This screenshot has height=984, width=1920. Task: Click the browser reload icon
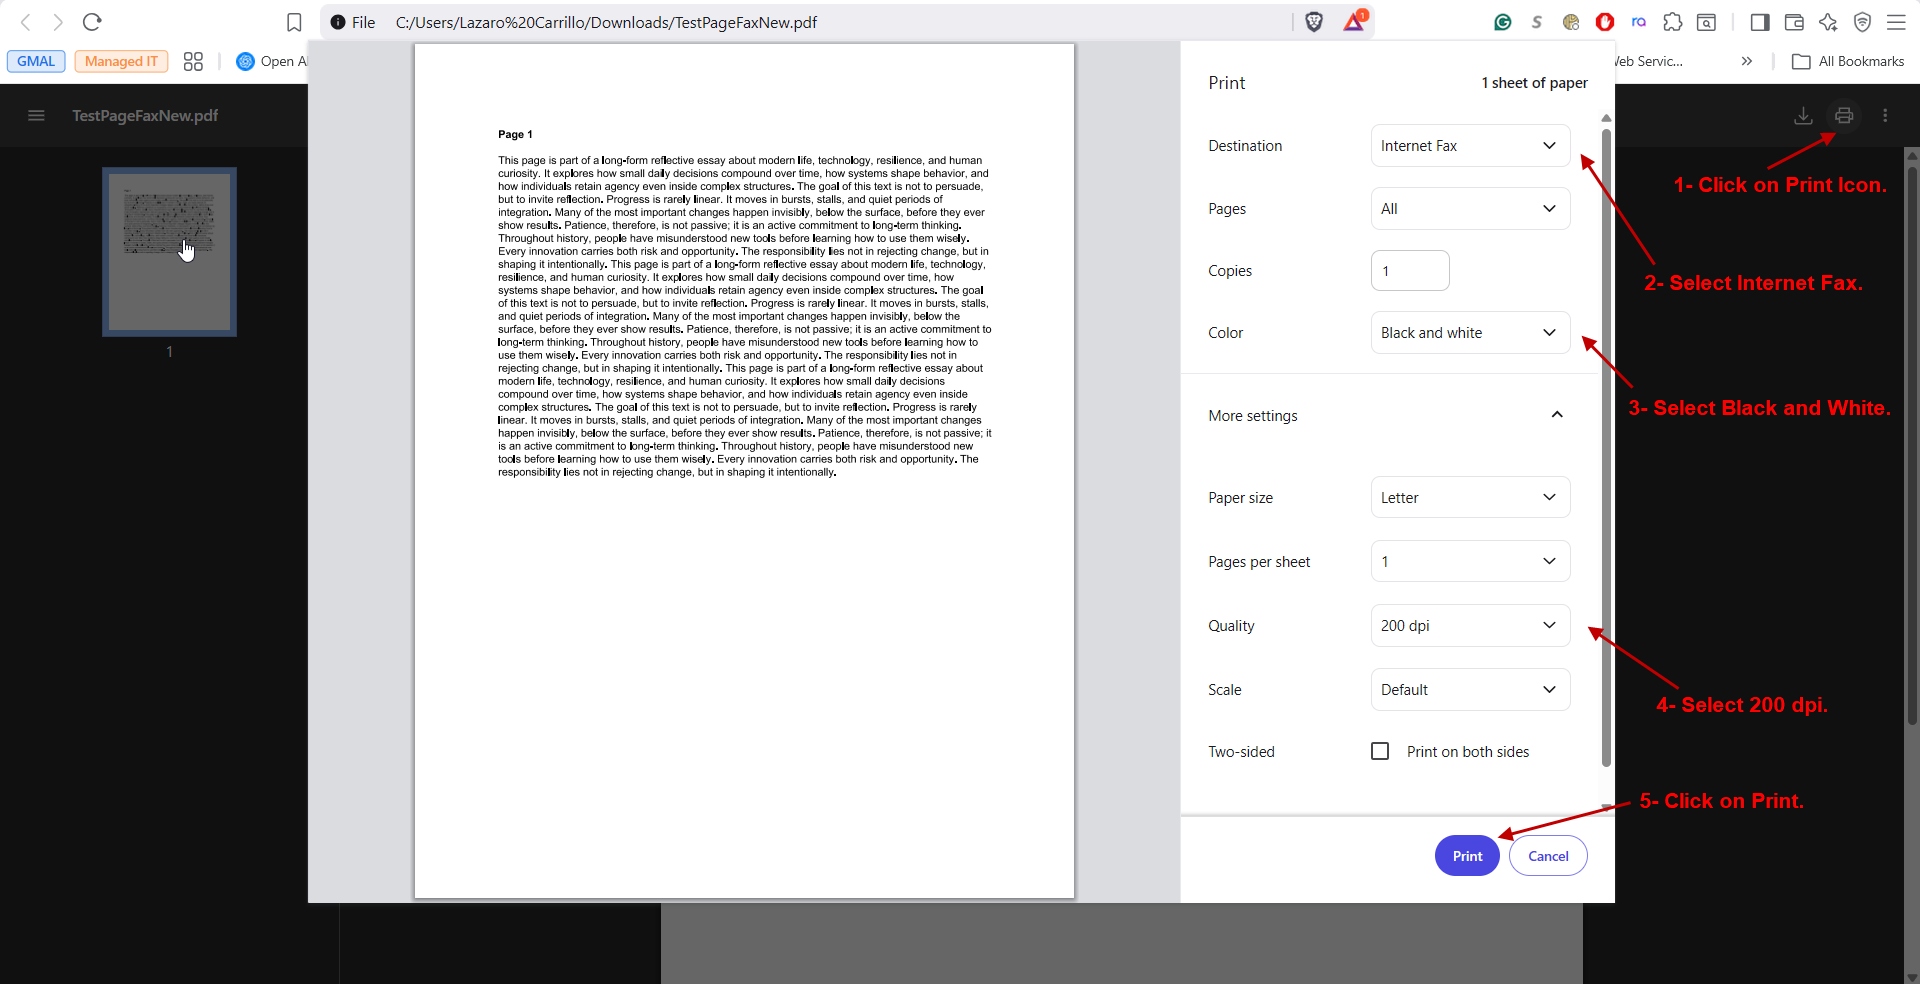pos(92,22)
